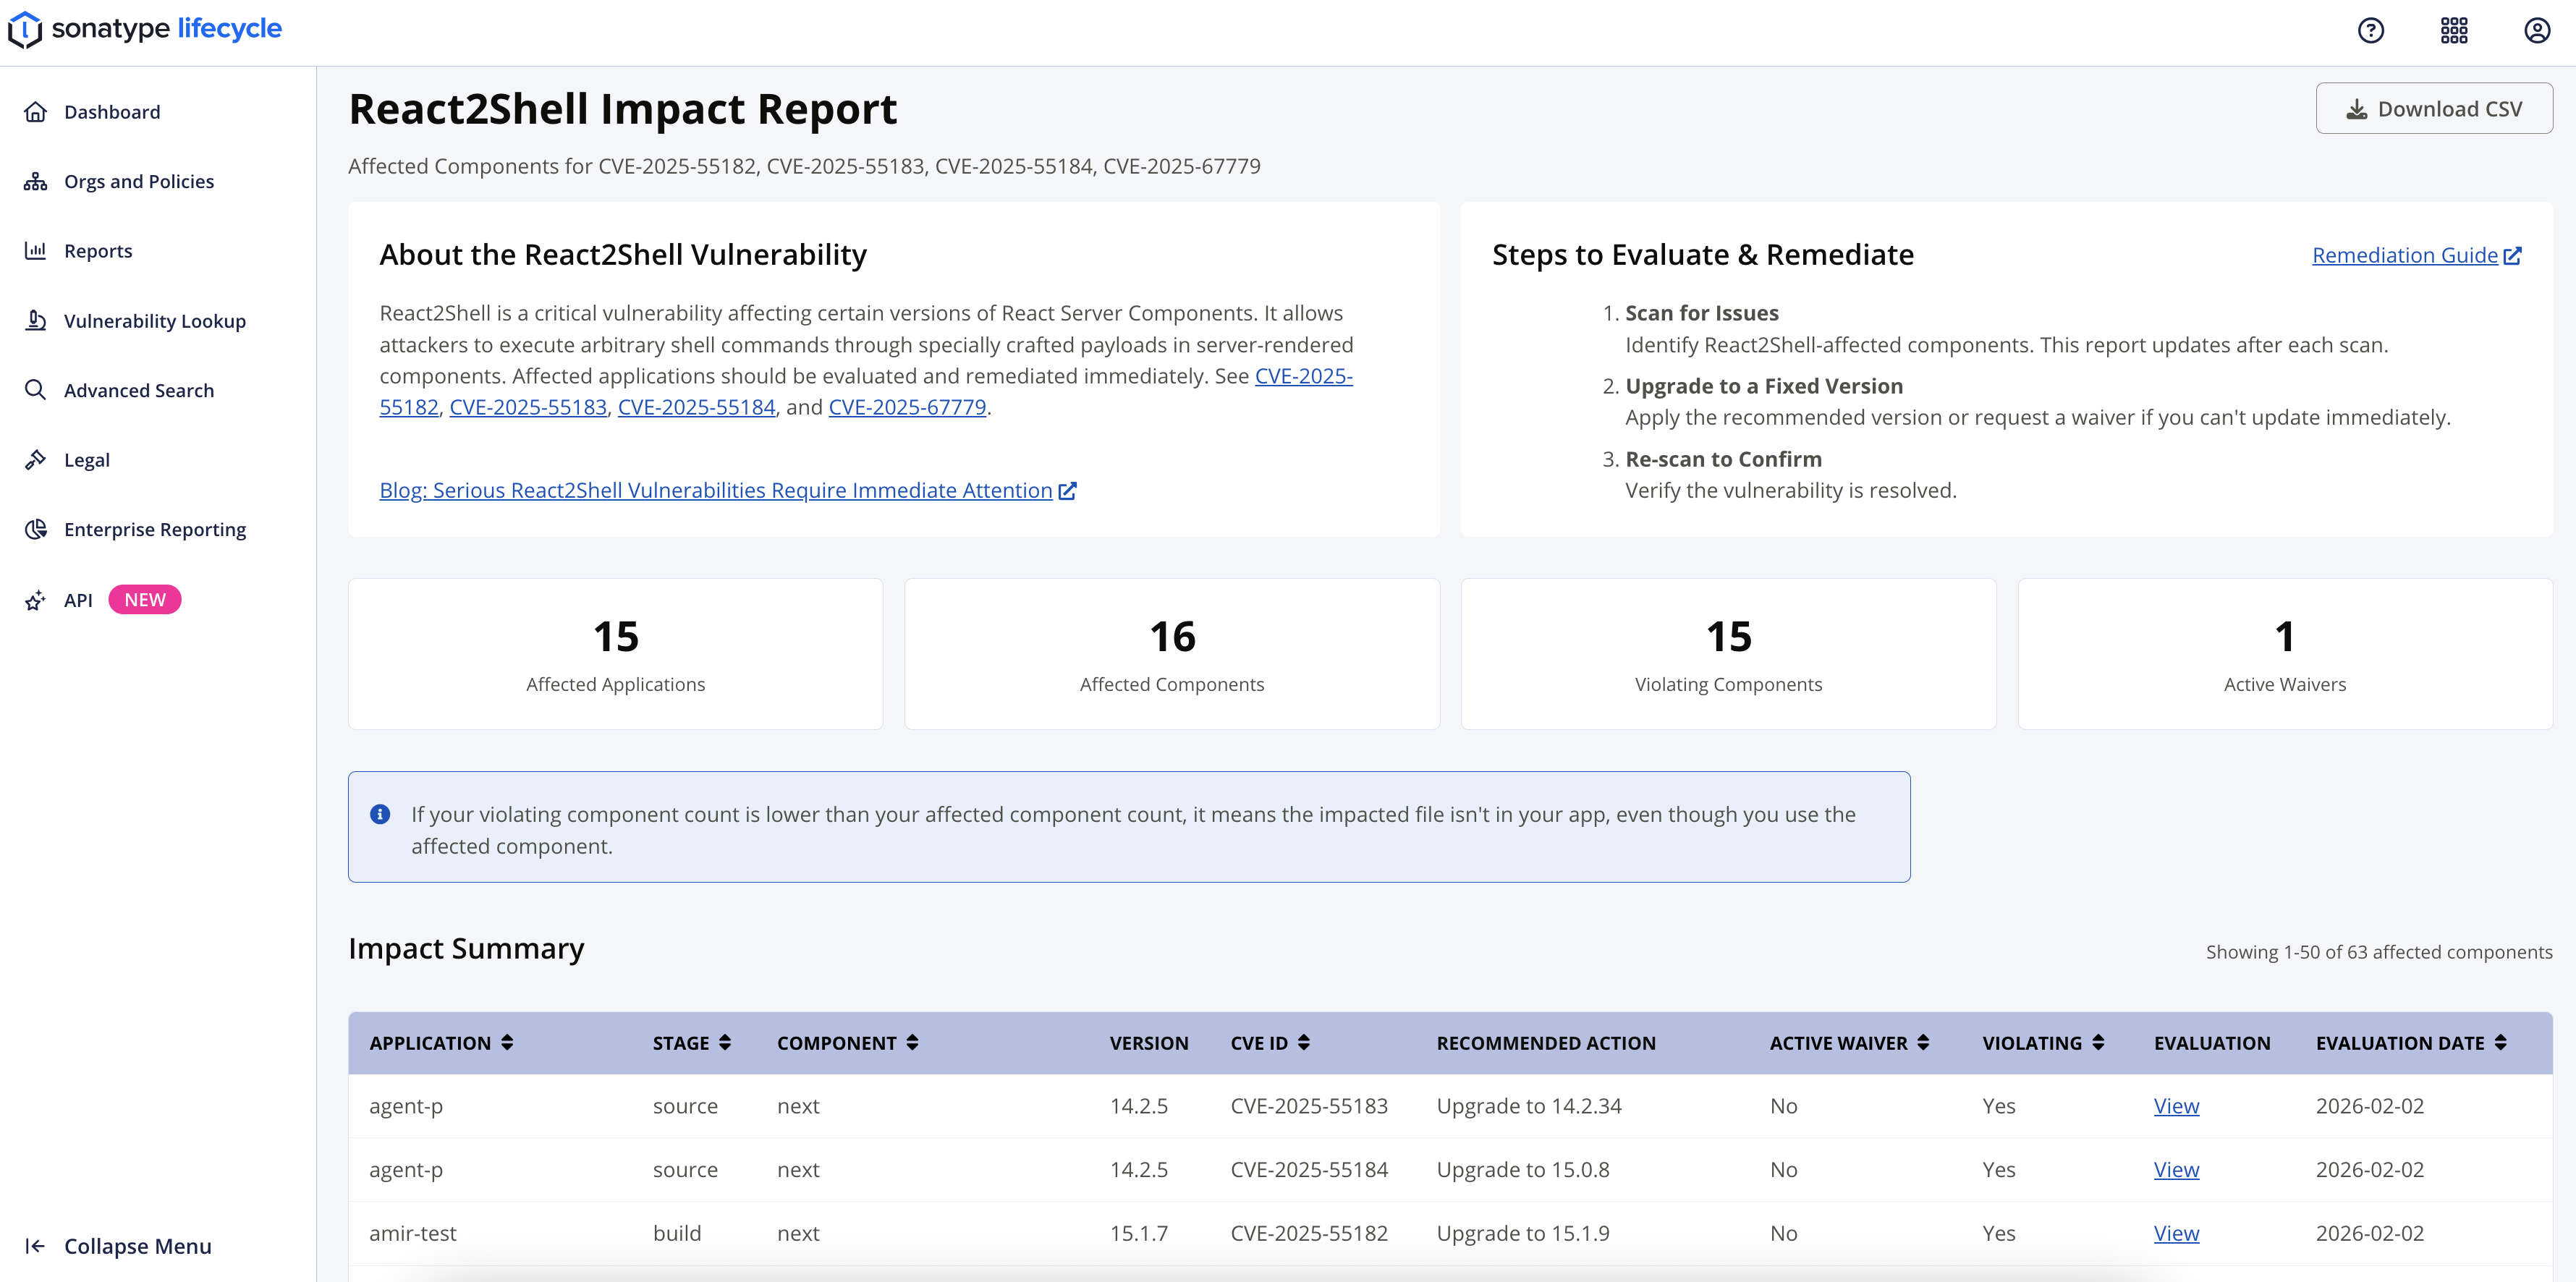This screenshot has height=1282, width=2576.
Task: Sort by Evaluation Date using its sort arrows
Action: coord(2500,1042)
